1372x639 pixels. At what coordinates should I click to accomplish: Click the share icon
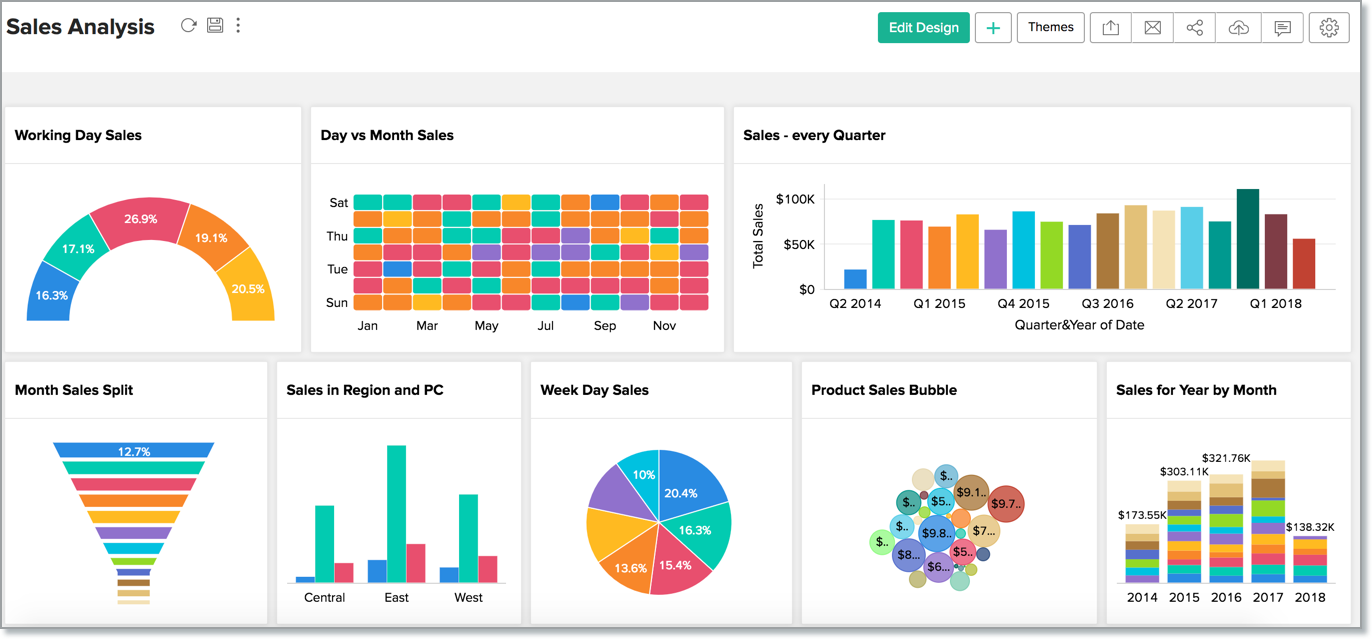pyautogui.click(x=1194, y=28)
